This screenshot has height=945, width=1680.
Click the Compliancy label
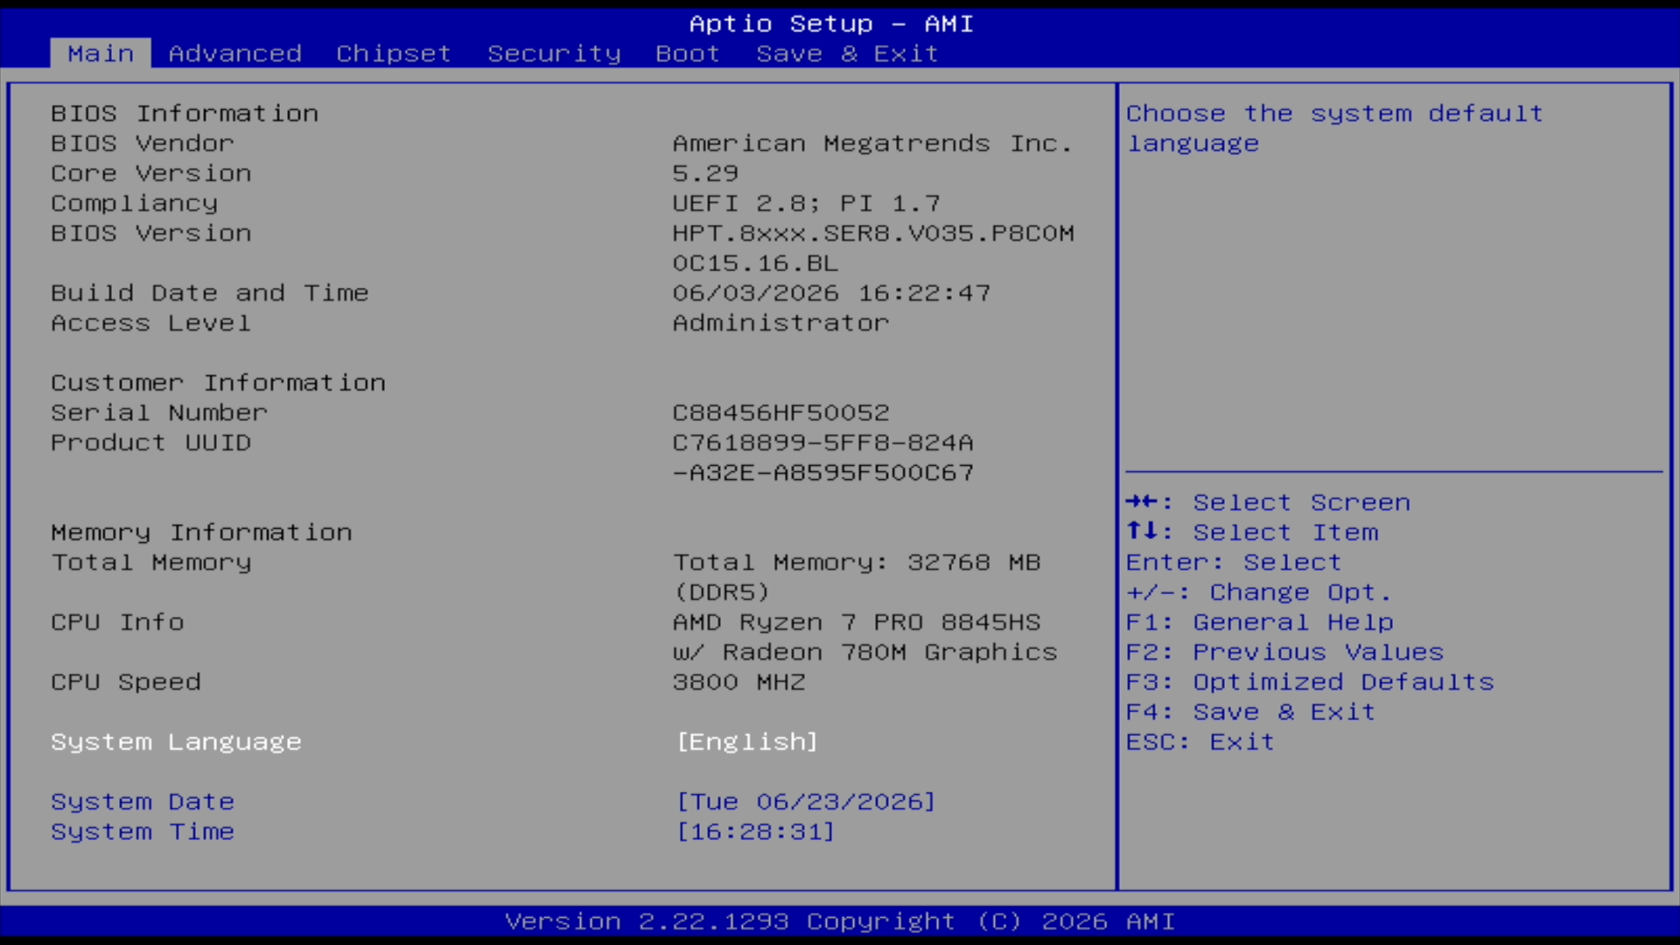point(134,203)
